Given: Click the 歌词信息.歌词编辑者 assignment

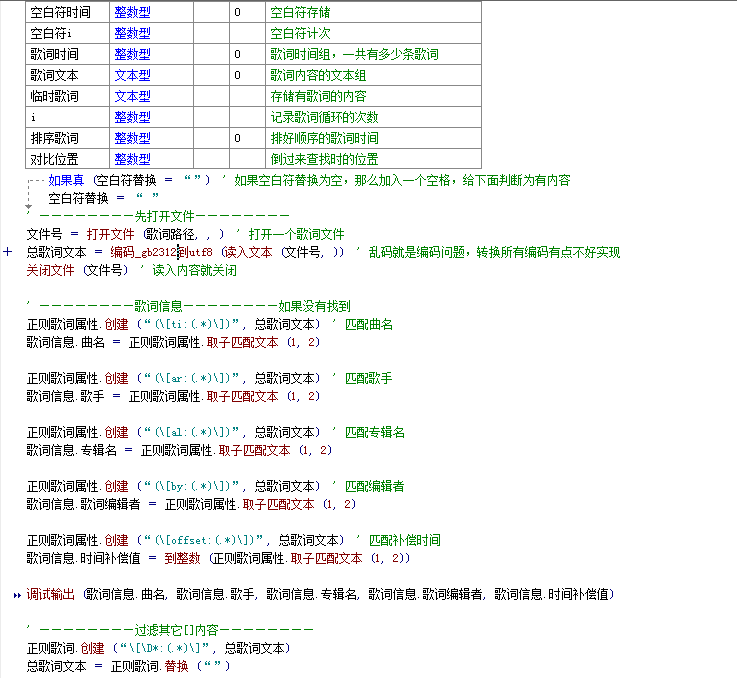Looking at the screenshot, I should [x=191, y=505].
